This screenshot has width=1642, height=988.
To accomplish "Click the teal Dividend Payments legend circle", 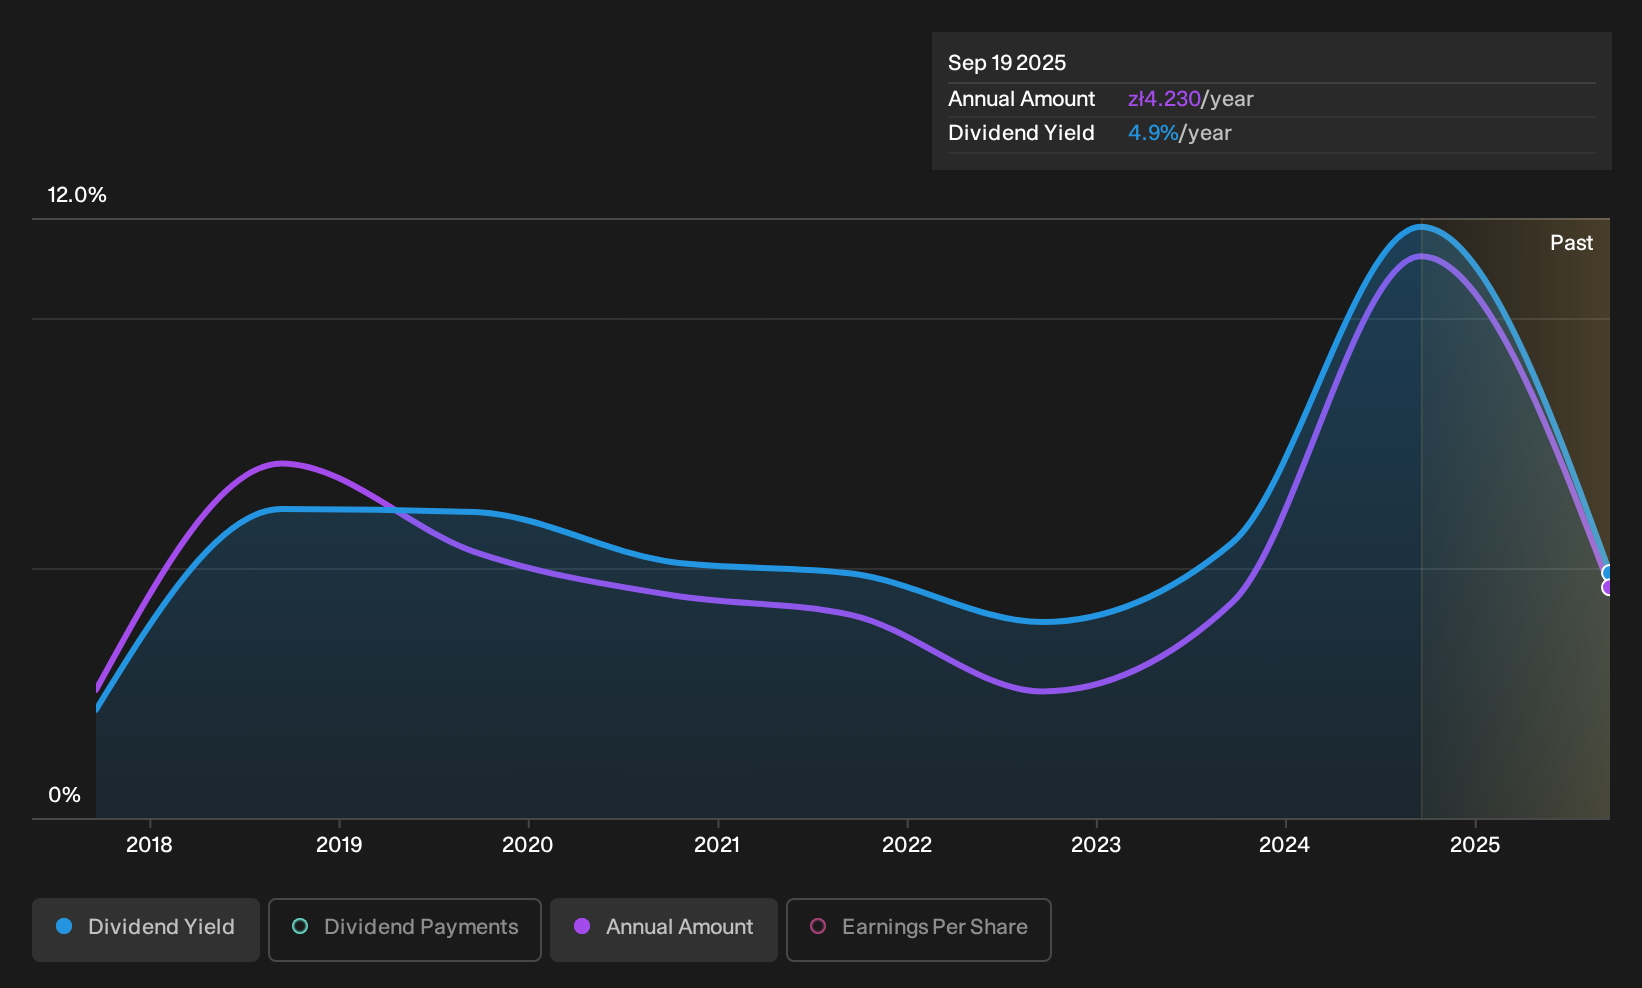I will (x=300, y=926).
